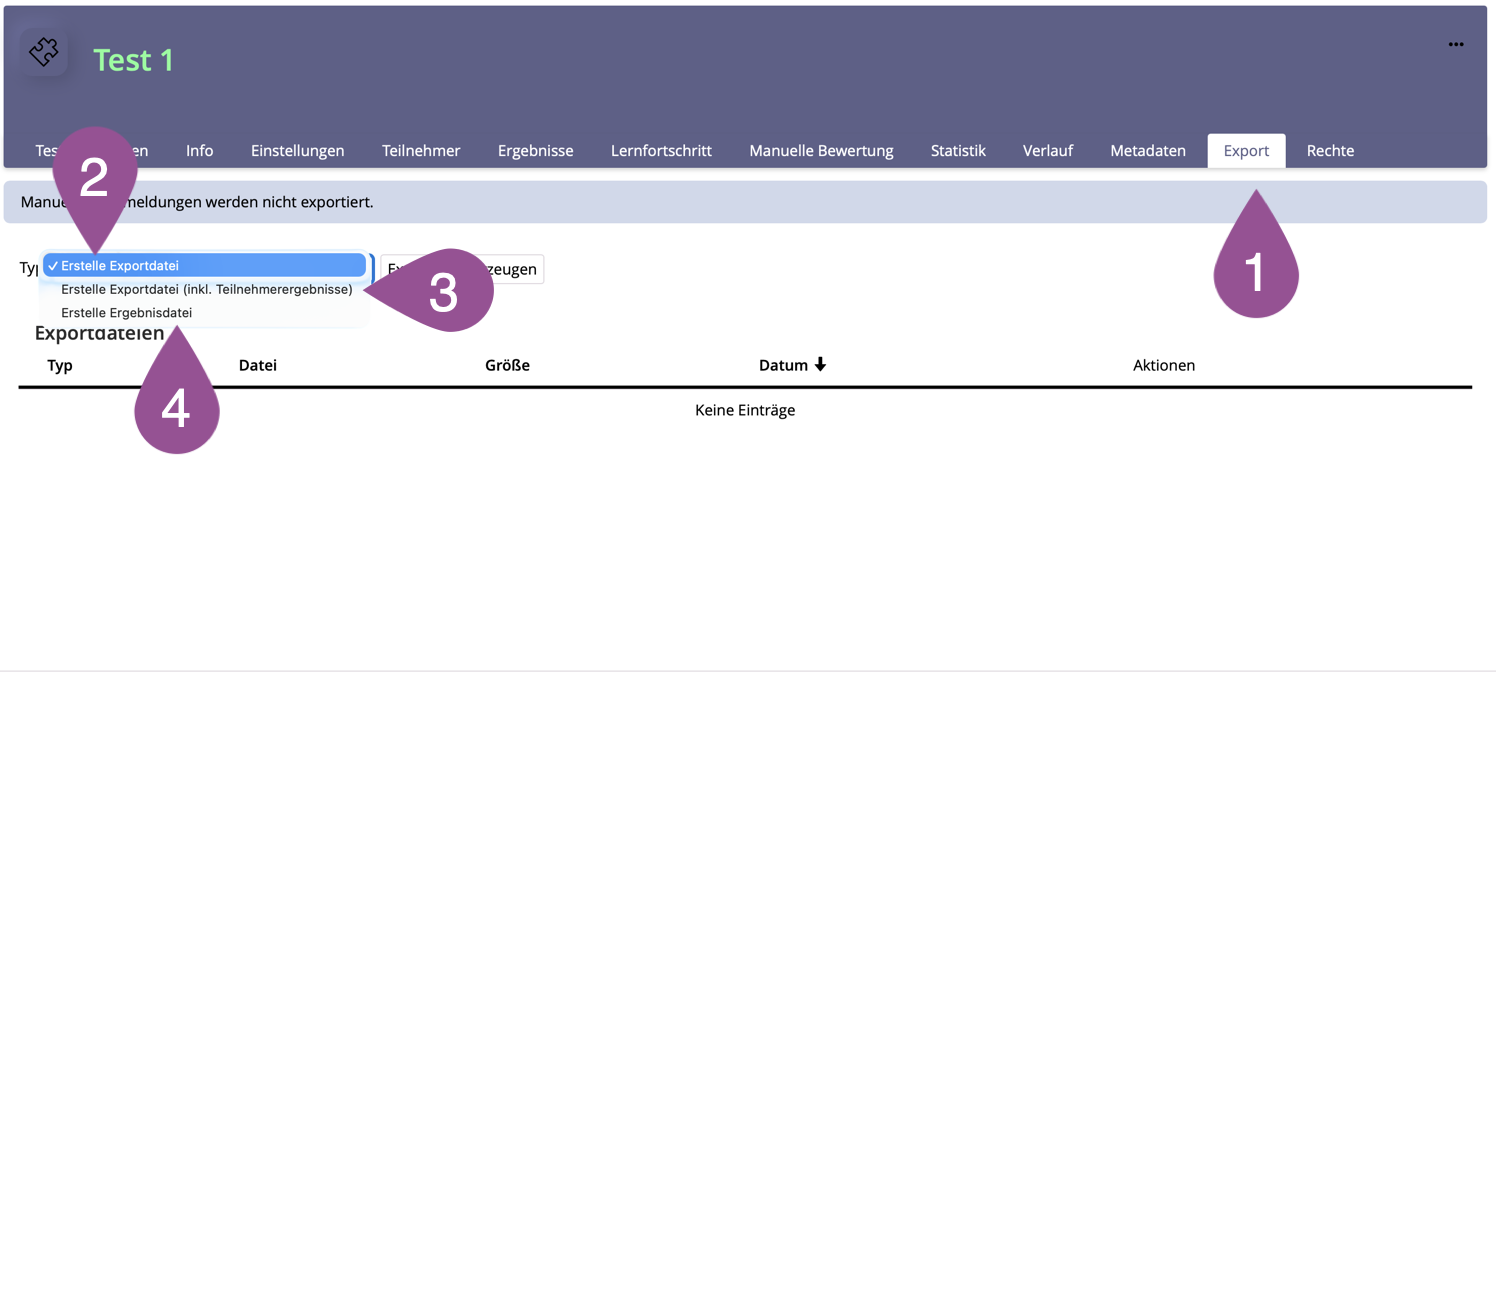Select the active Export tab
This screenshot has height=1300, width=1496.
tap(1245, 151)
